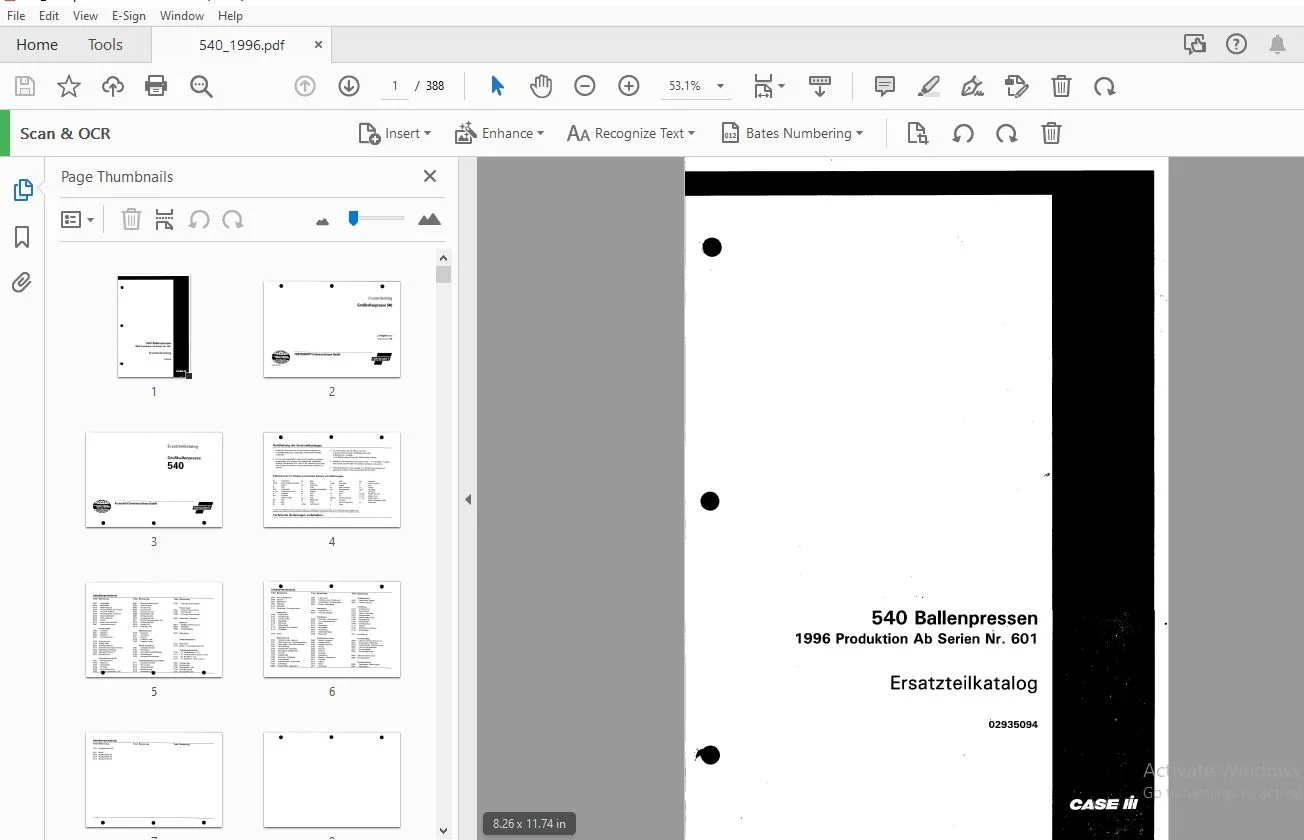Zoom in on the page

pos(629,87)
